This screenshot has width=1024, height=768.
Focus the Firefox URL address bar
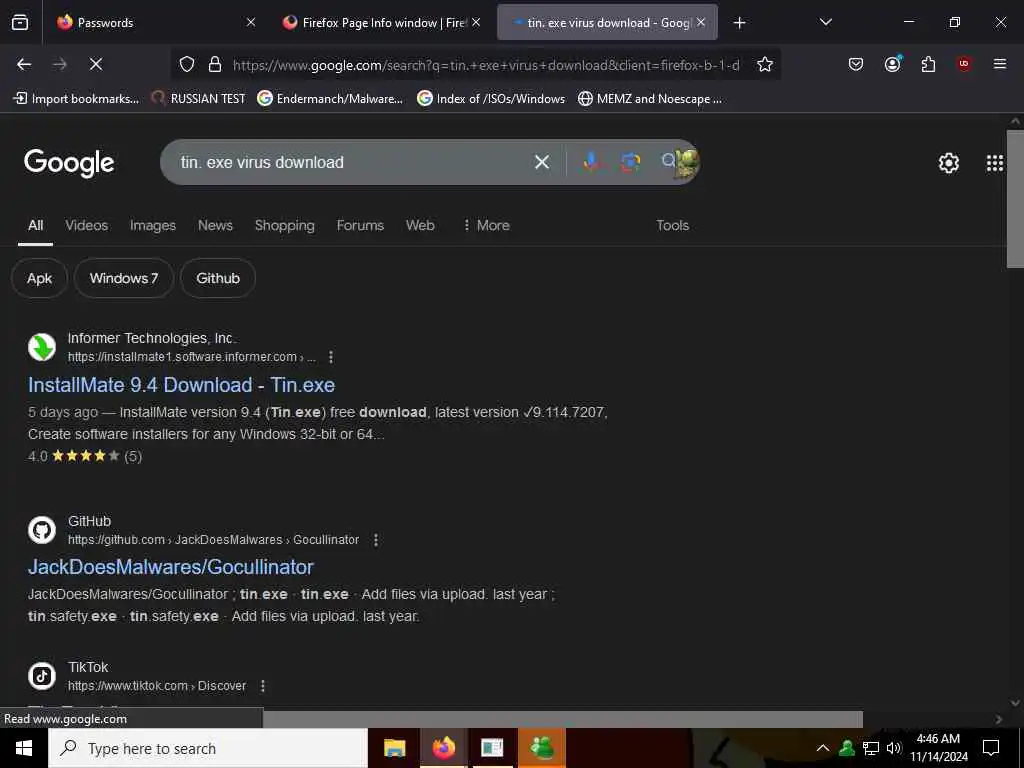pyautogui.click(x=486, y=65)
